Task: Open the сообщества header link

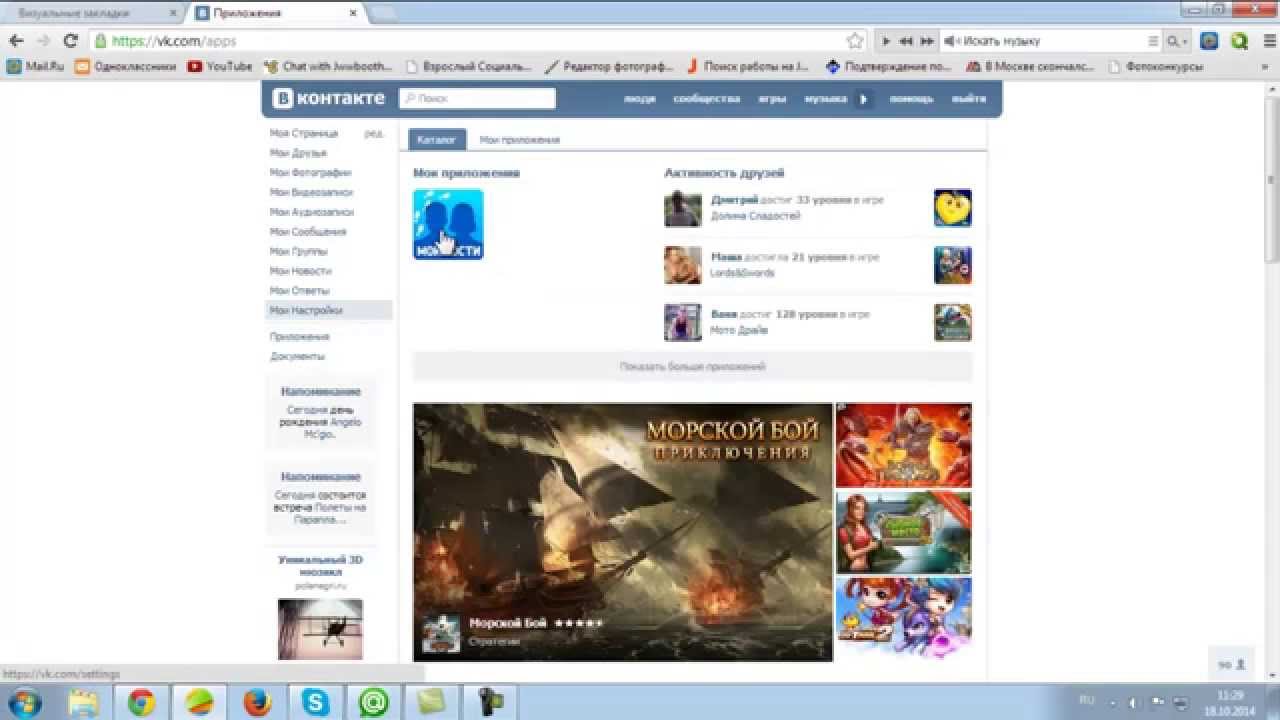Action: [x=706, y=99]
